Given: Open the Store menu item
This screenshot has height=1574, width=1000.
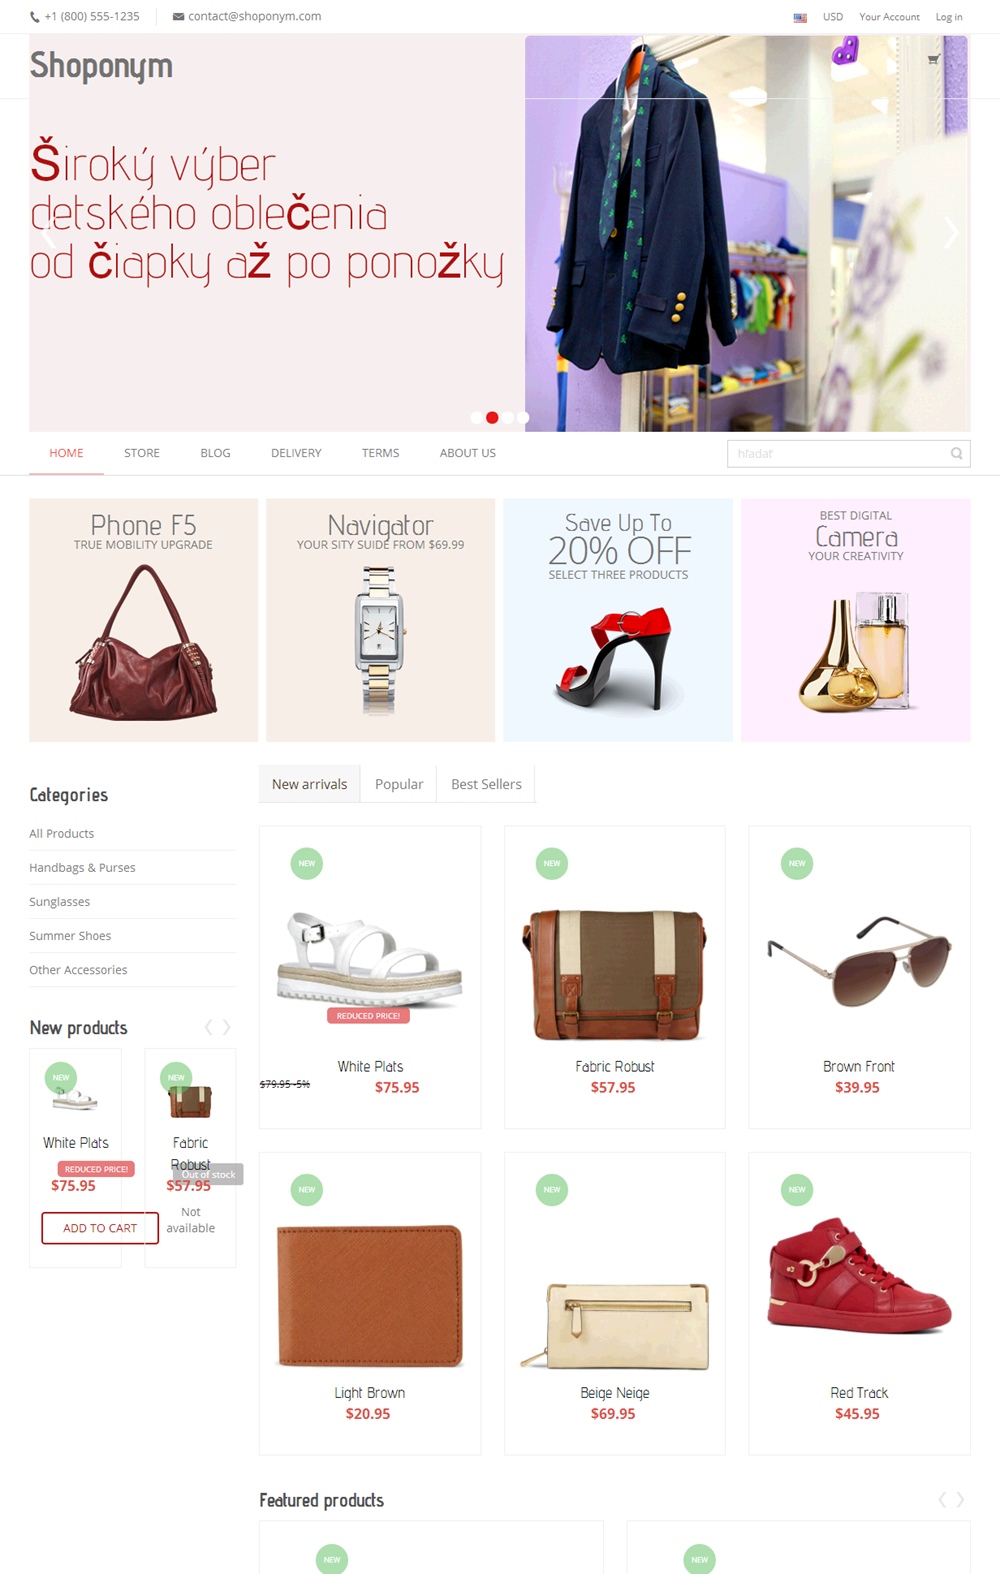Looking at the screenshot, I should [x=142, y=453].
